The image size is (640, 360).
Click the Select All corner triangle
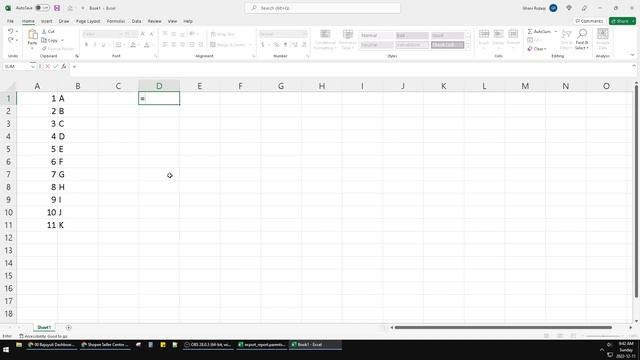pos(10,86)
